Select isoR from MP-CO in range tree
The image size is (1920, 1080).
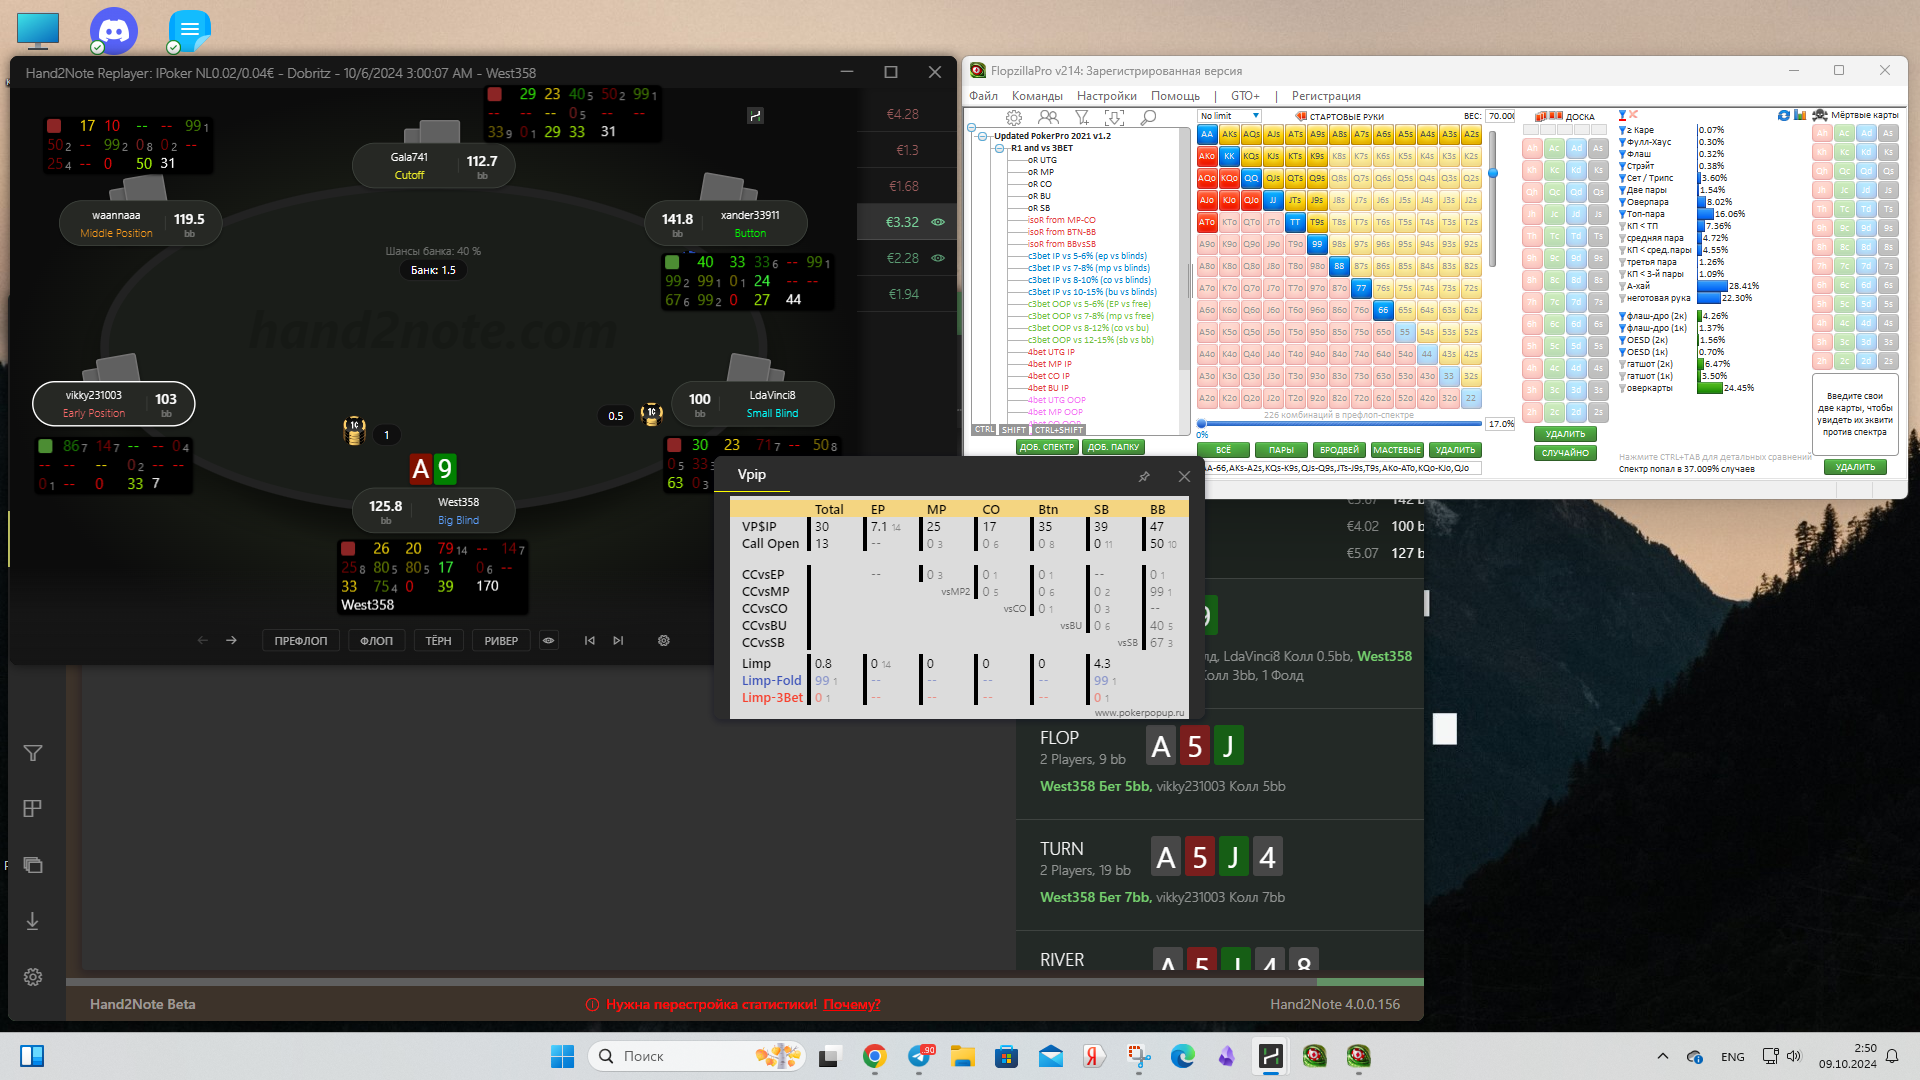click(x=1061, y=220)
